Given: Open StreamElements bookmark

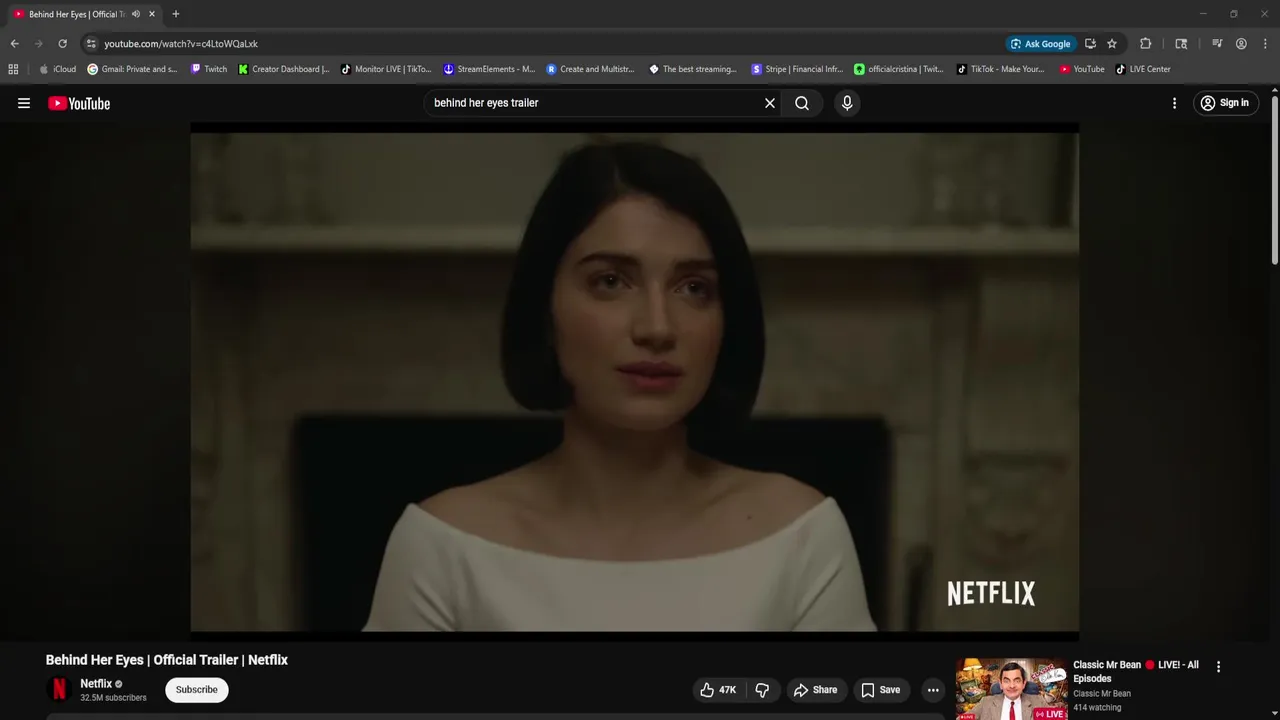Looking at the screenshot, I should tap(489, 69).
